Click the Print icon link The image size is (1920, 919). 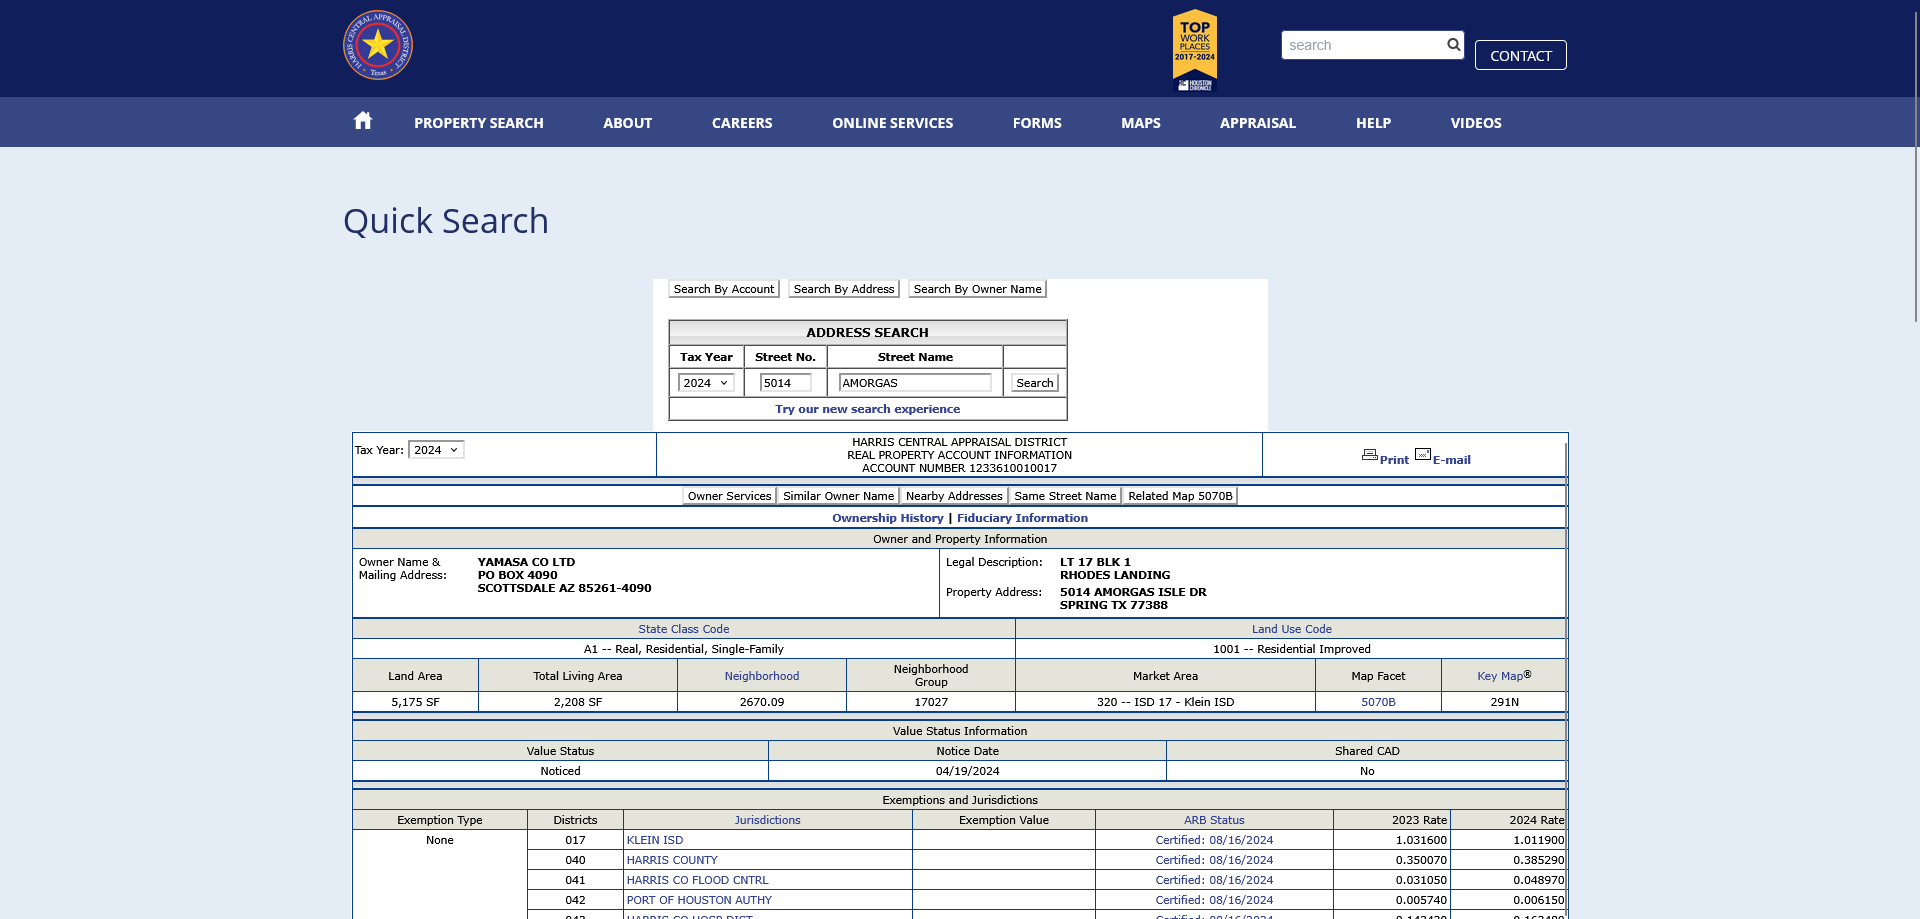coord(1385,457)
